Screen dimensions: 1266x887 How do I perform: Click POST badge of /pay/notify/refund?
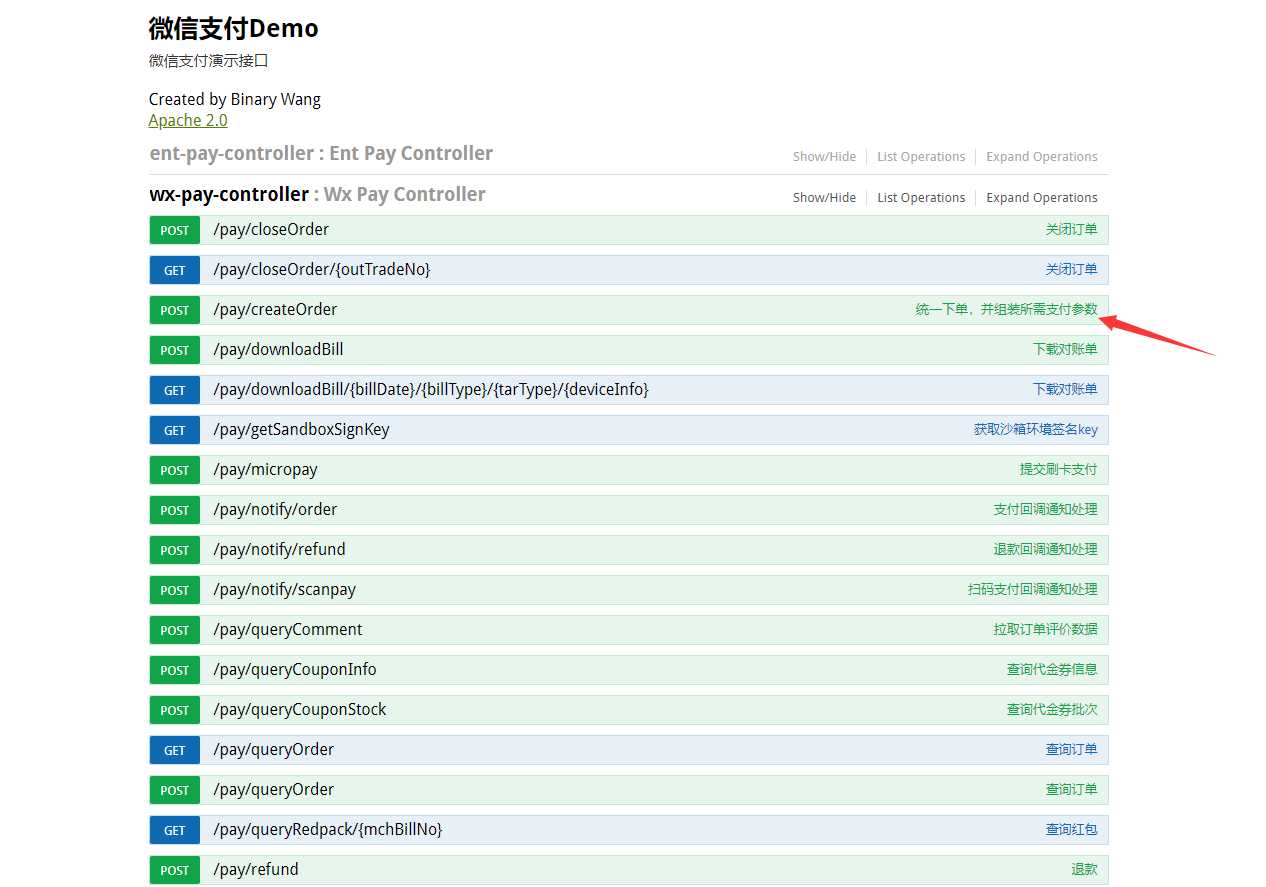[x=175, y=550]
